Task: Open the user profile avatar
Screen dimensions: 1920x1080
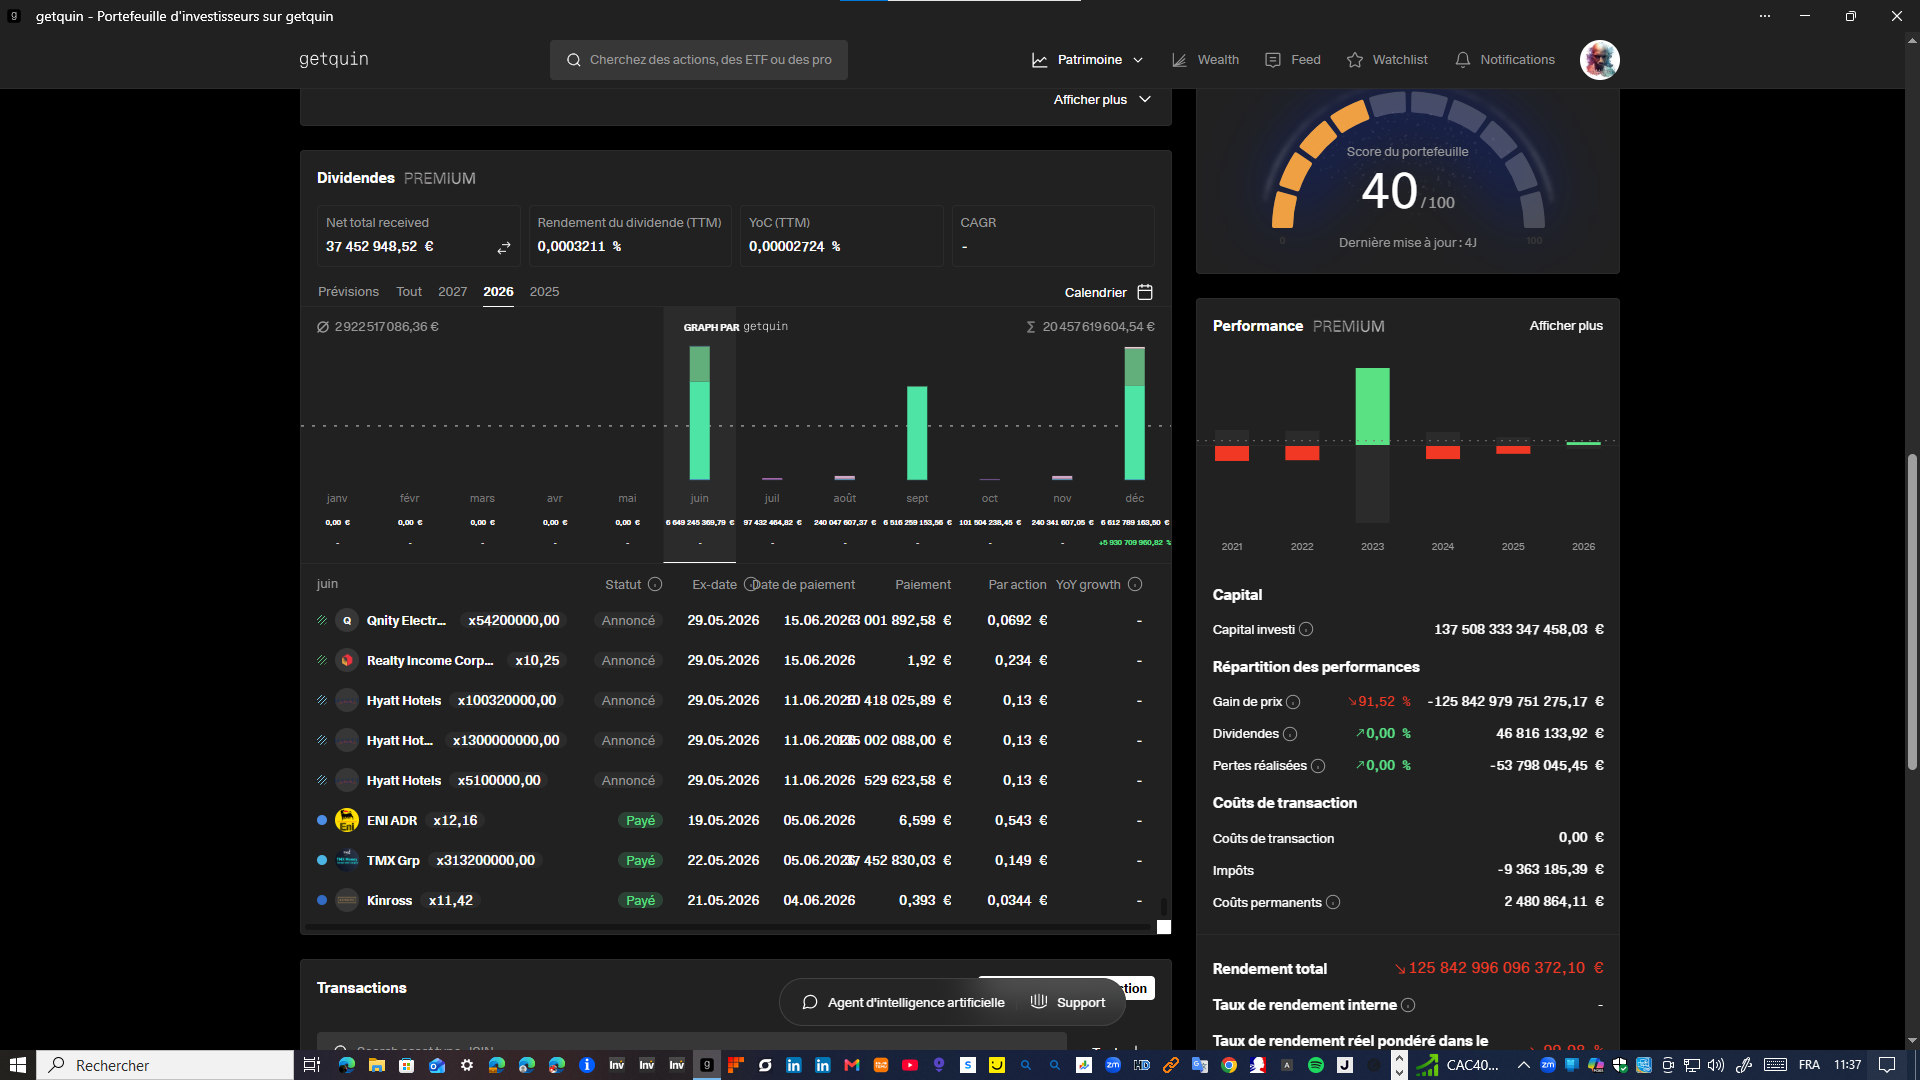Action: click(x=1600, y=60)
